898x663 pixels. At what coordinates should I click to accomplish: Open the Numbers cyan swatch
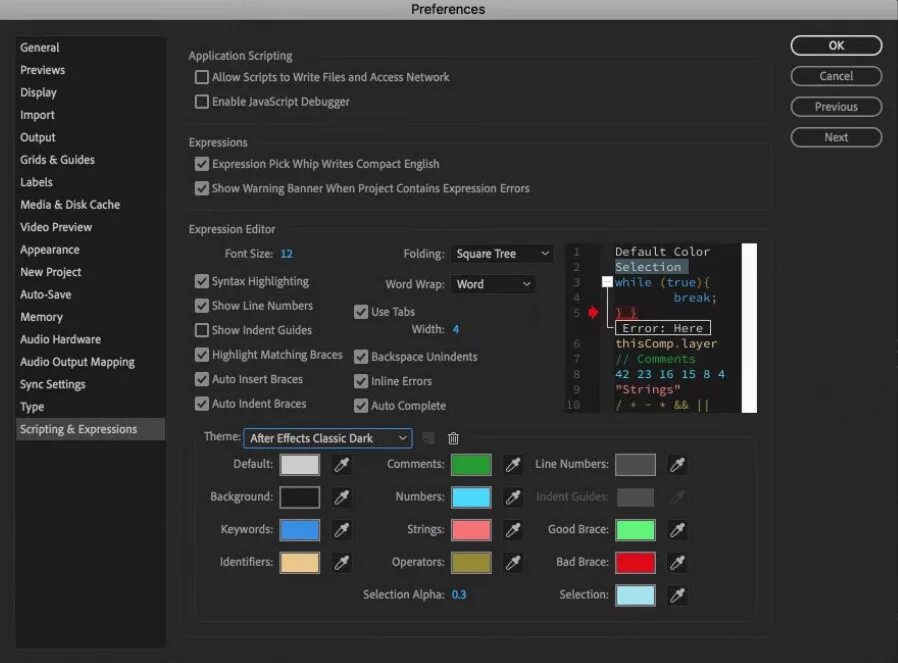click(471, 497)
